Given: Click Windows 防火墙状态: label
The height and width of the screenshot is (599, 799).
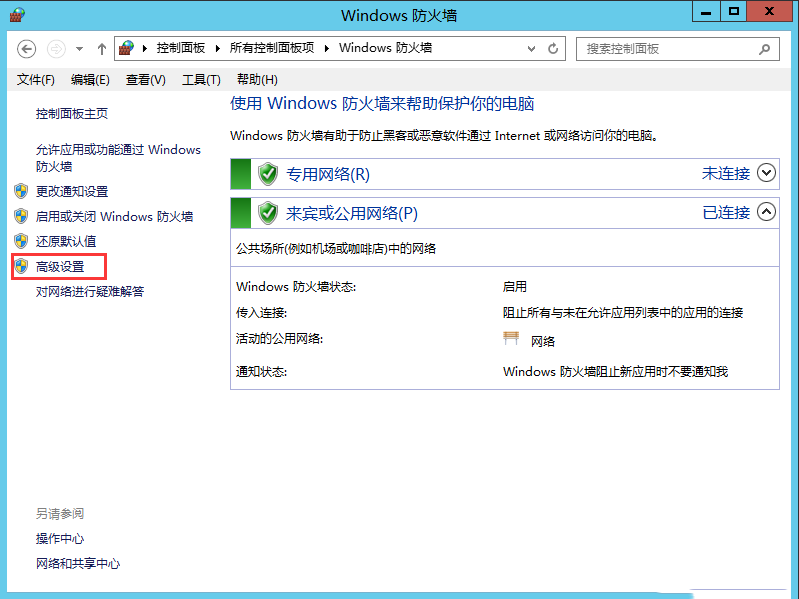Looking at the screenshot, I should [x=296, y=287].
